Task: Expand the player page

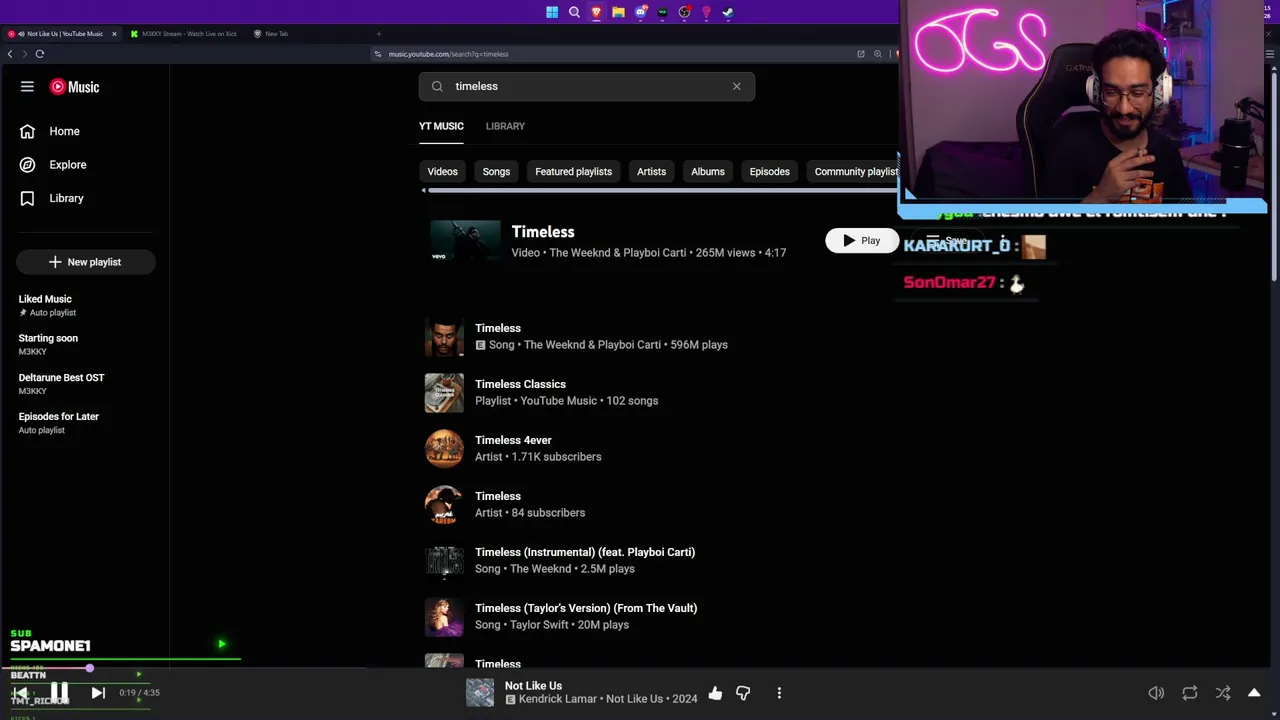Action: click(1254, 693)
